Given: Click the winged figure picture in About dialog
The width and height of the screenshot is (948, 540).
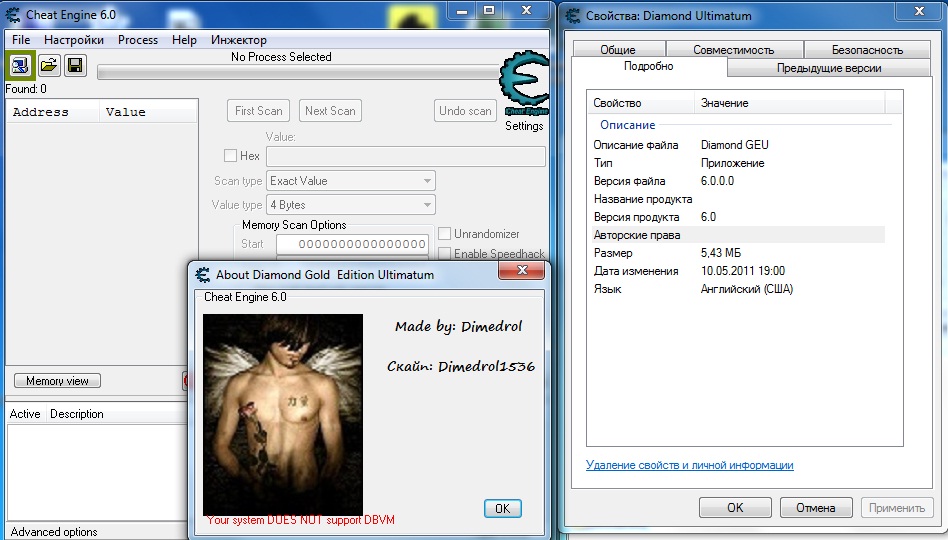Looking at the screenshot, I should 283,414.
